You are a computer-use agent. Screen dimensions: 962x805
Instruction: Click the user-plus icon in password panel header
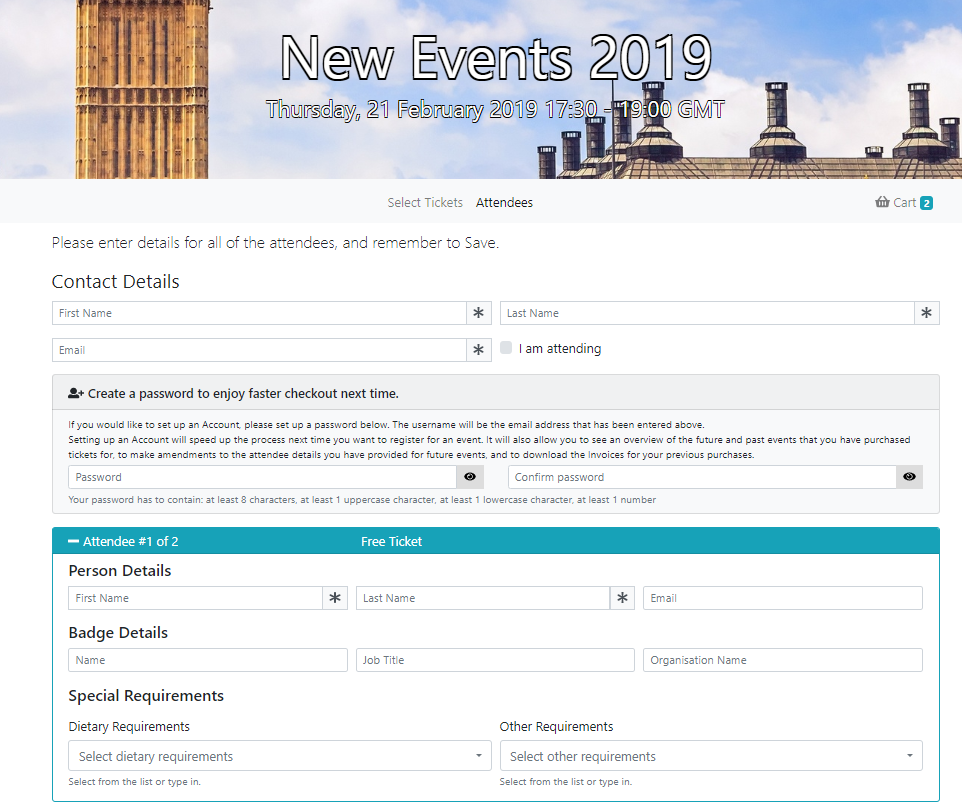click(75, 393)
